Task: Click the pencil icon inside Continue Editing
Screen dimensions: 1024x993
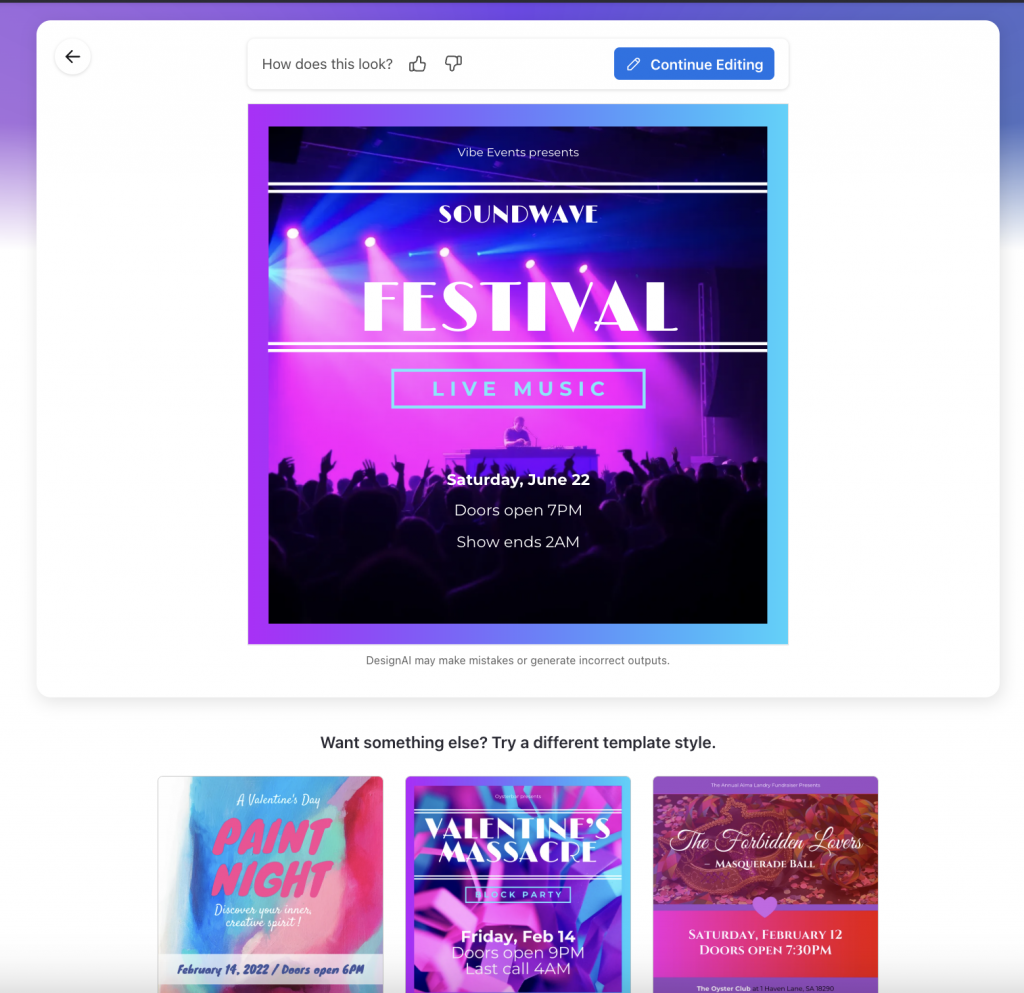Action: click(x=633, y=63)
